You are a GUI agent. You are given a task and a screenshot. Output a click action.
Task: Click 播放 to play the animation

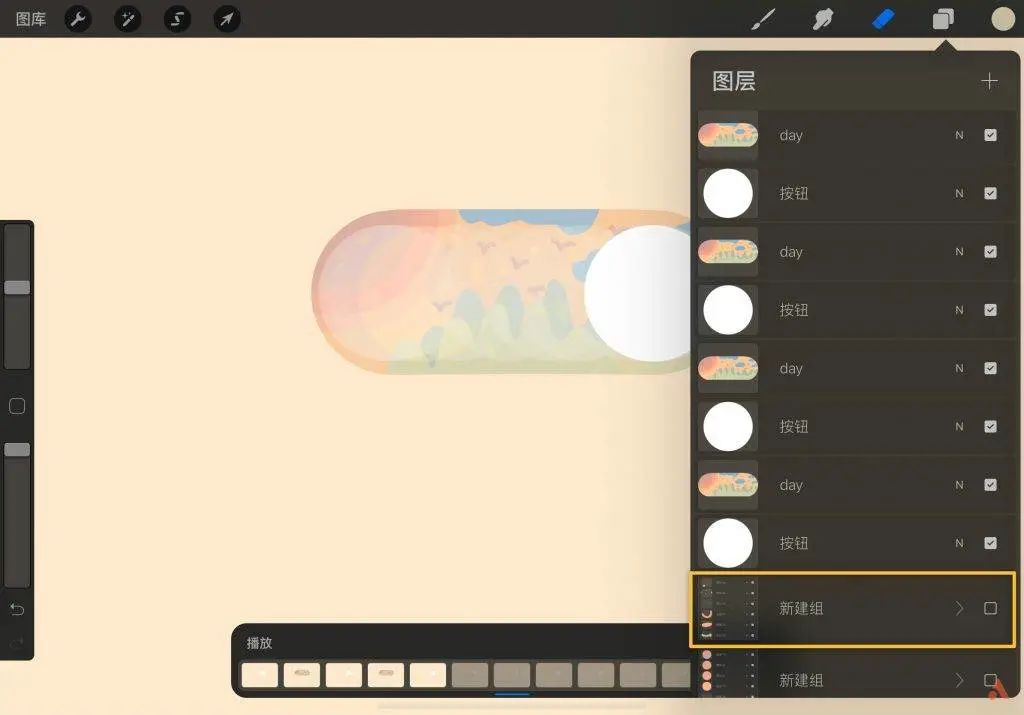point(259,643)
